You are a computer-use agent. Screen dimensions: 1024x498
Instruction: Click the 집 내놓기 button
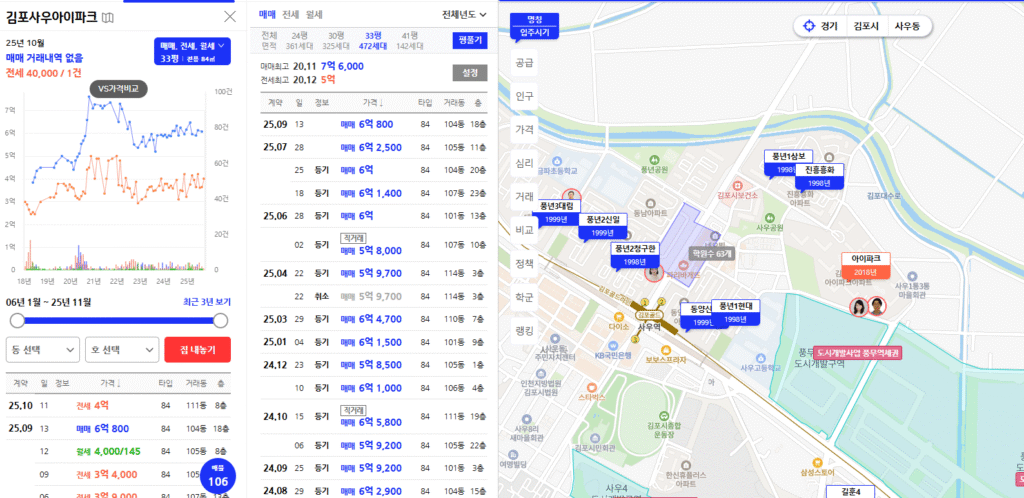198,350
